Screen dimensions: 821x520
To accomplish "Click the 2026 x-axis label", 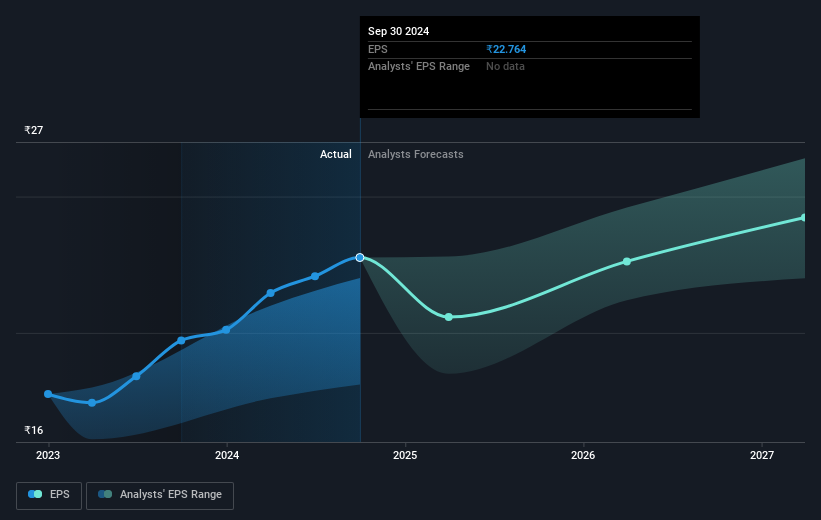I will click(x=583, y=455).
